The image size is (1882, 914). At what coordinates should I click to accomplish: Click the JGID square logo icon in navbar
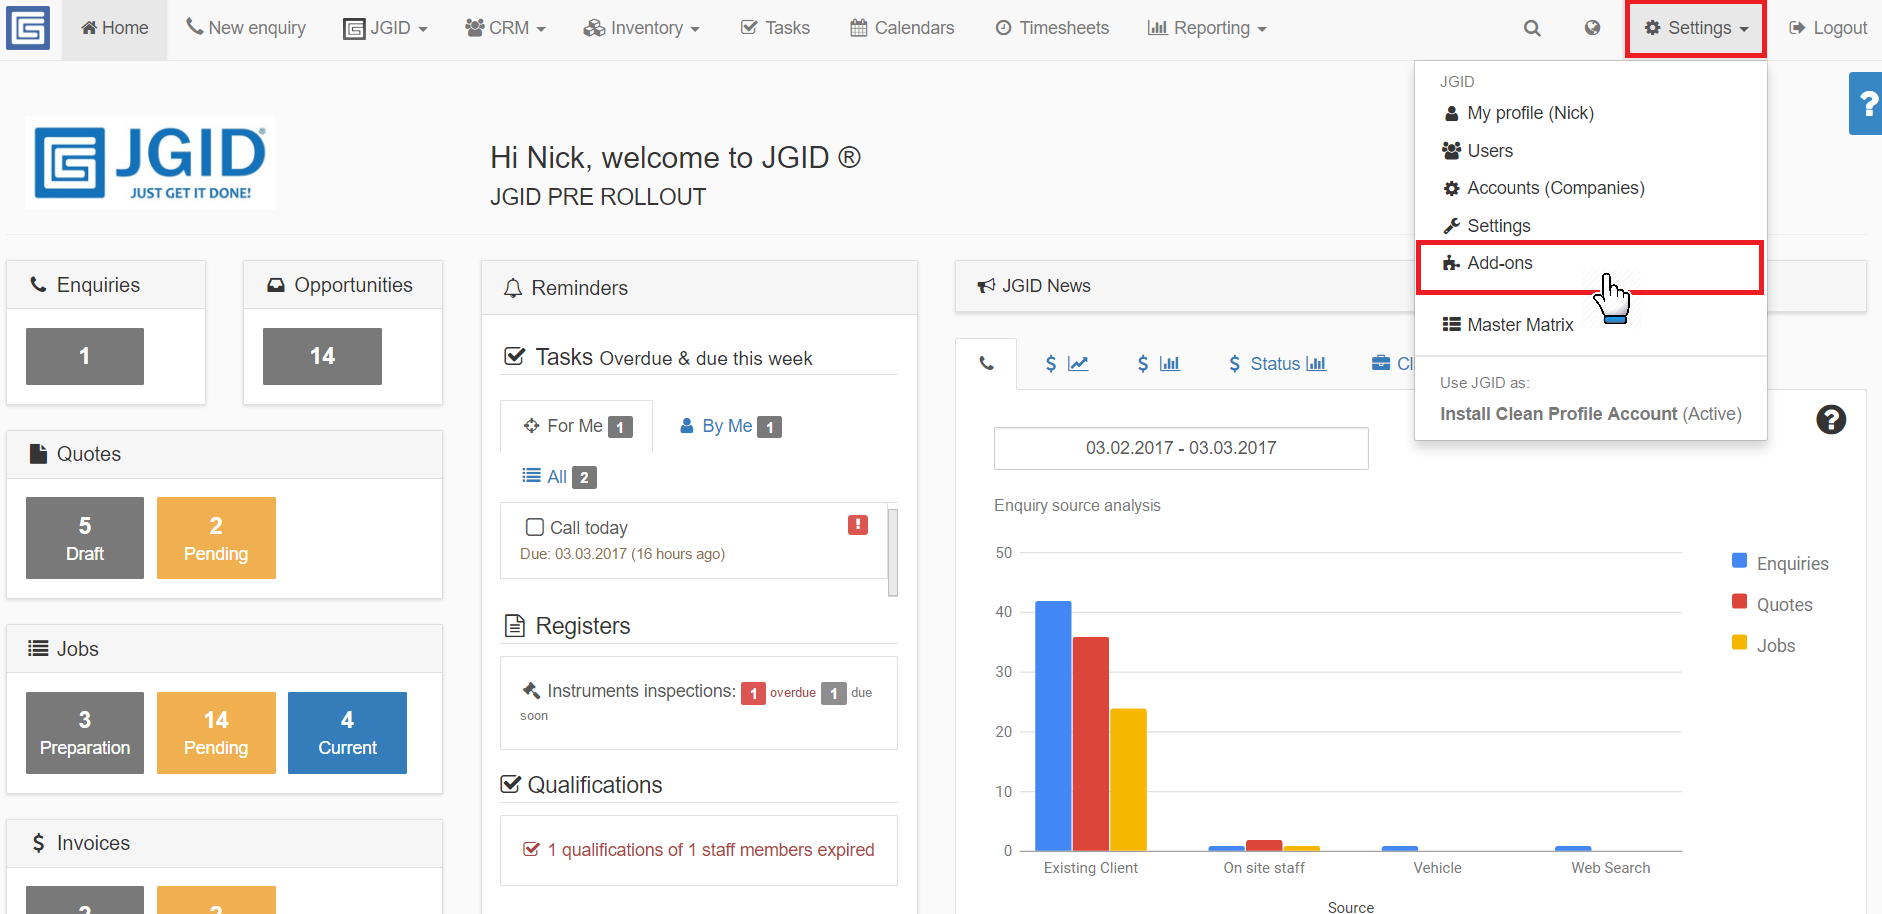pos(28,28)
